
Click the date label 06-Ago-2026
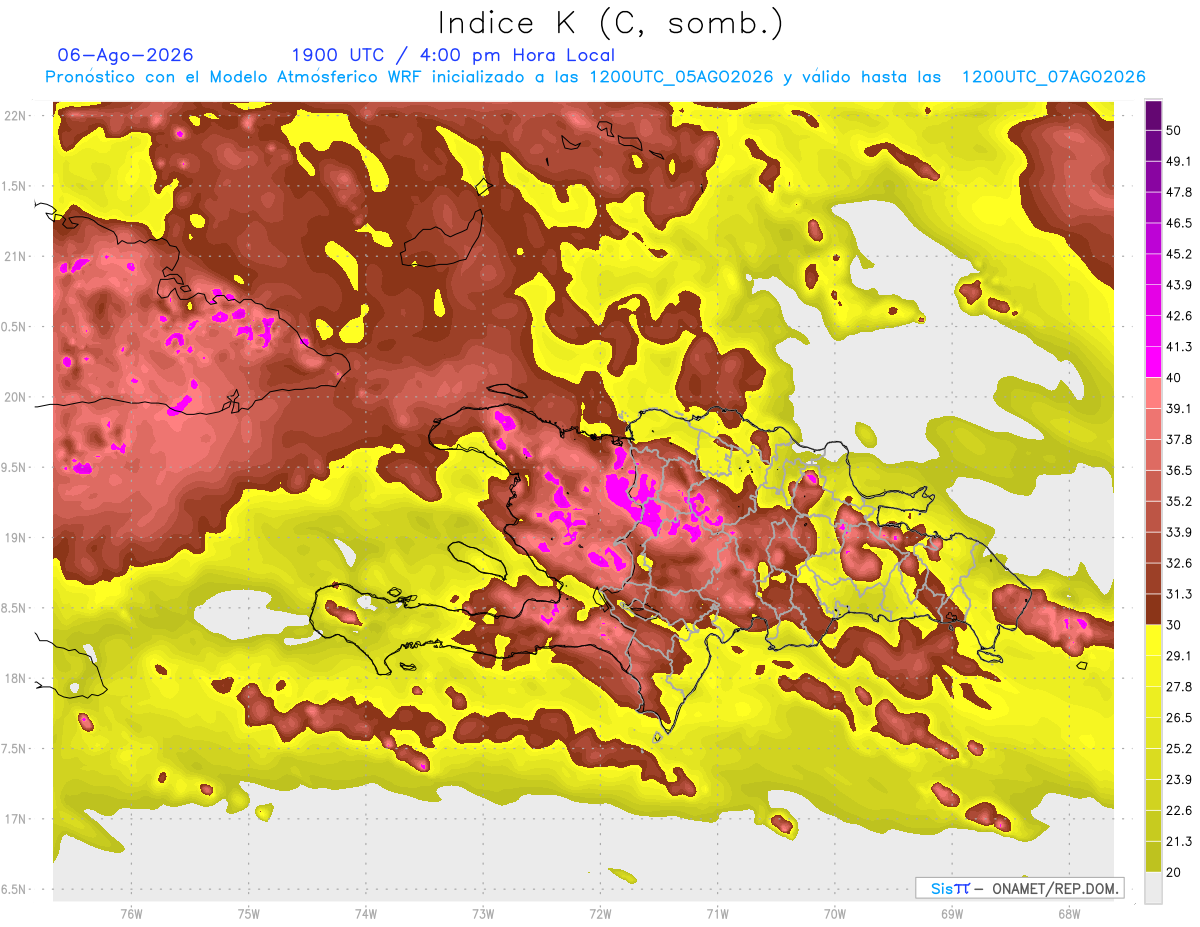(126, 55)
